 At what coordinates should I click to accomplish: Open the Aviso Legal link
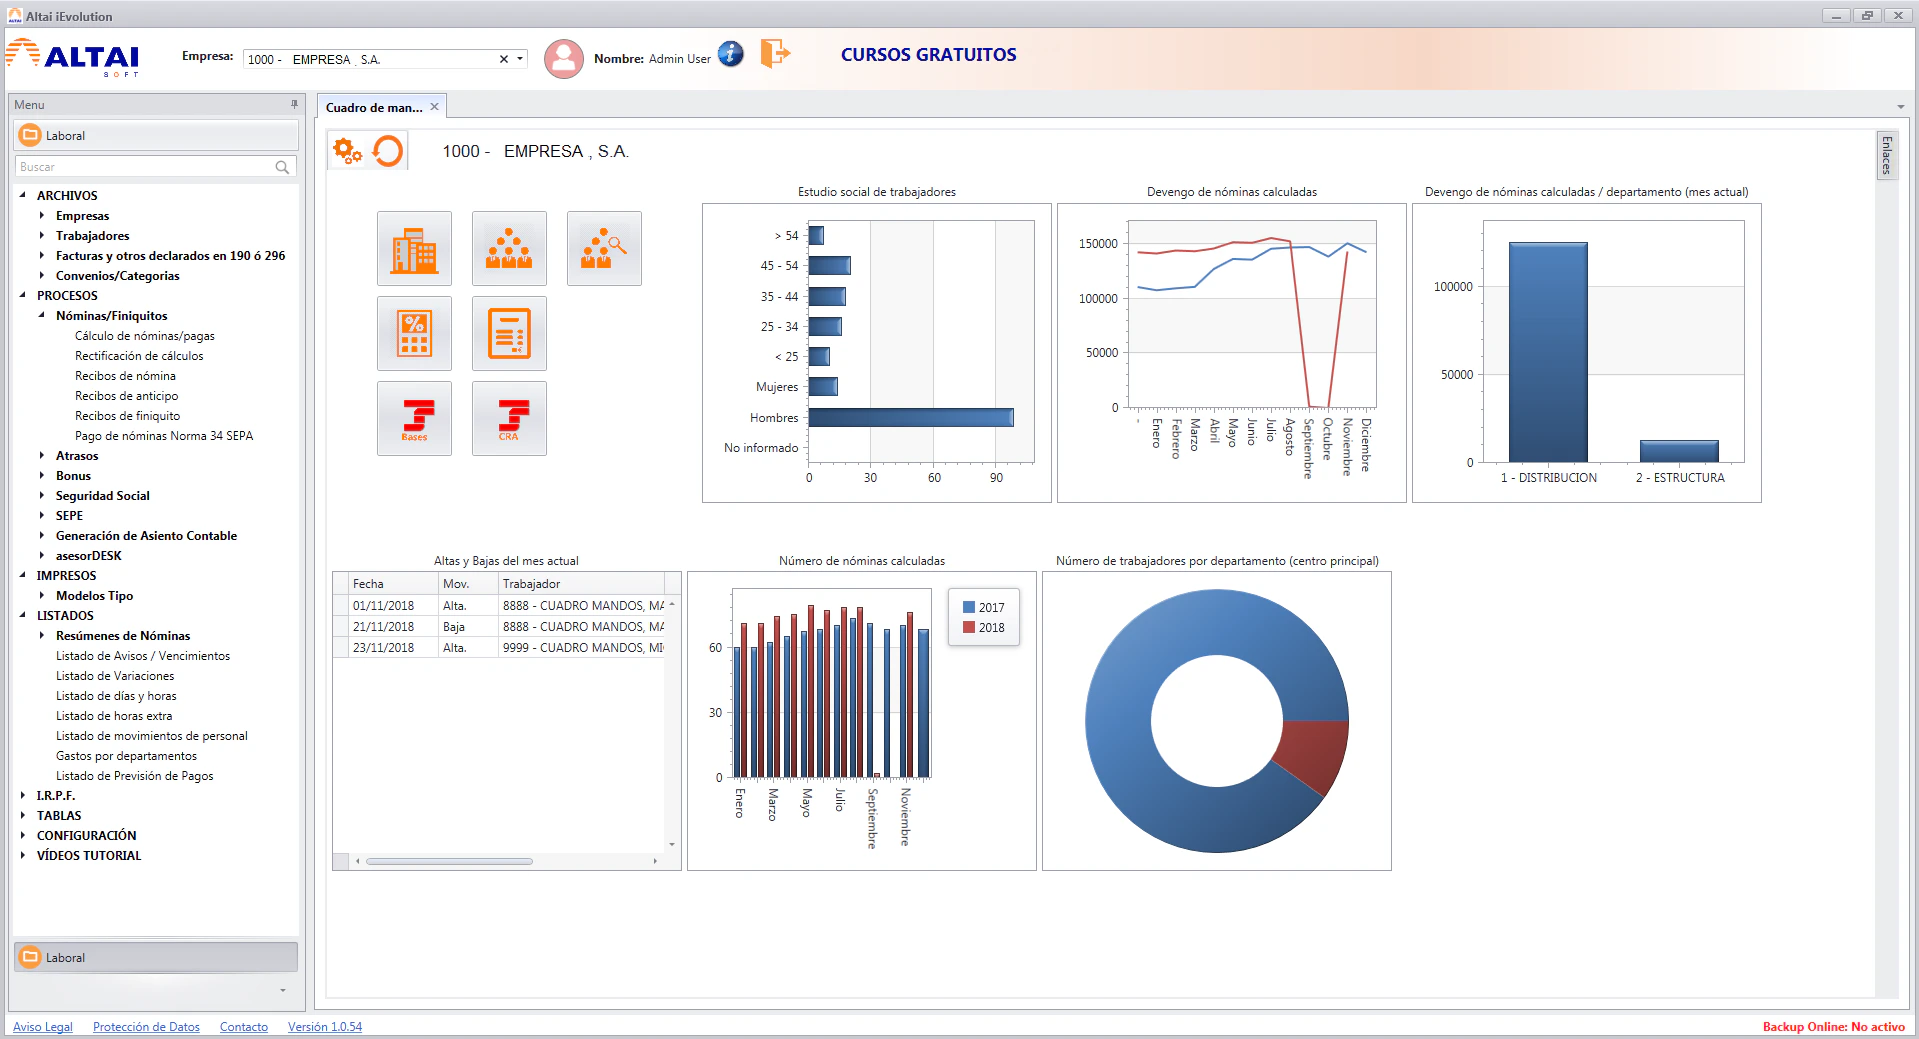click(43, 1027)
